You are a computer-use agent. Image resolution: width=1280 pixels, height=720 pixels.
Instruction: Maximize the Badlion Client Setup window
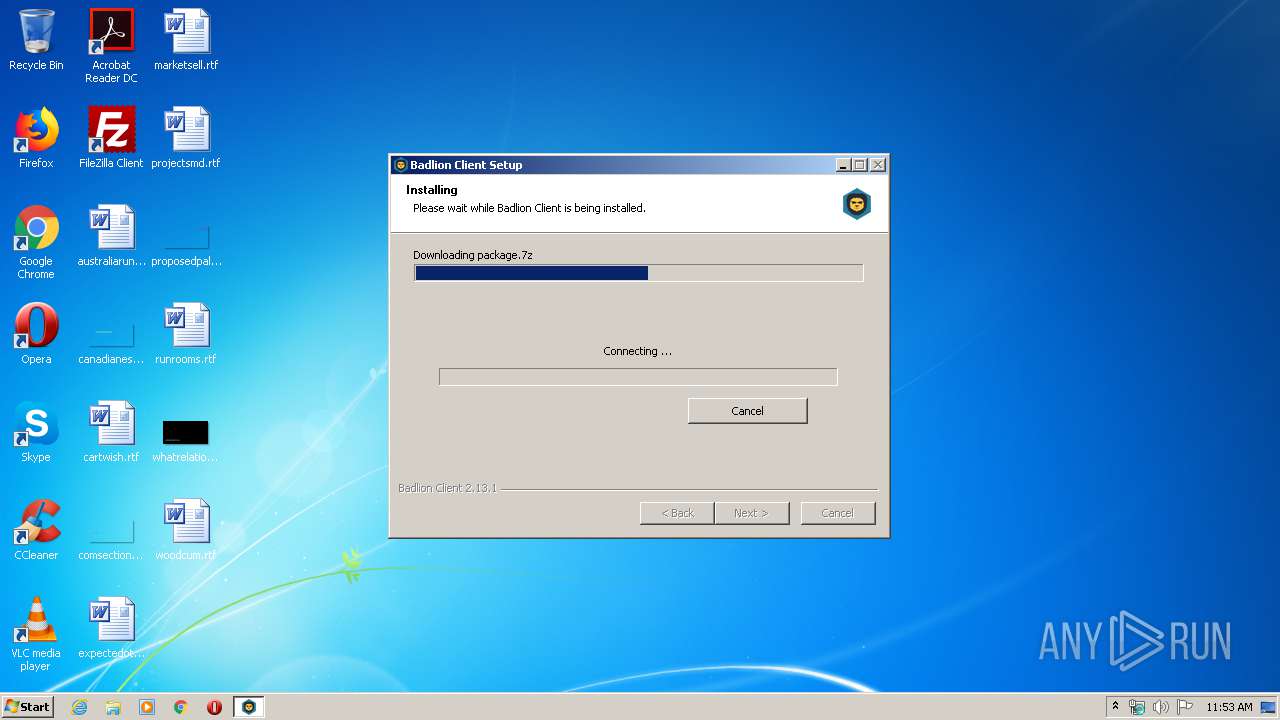[x=859, y=165]
